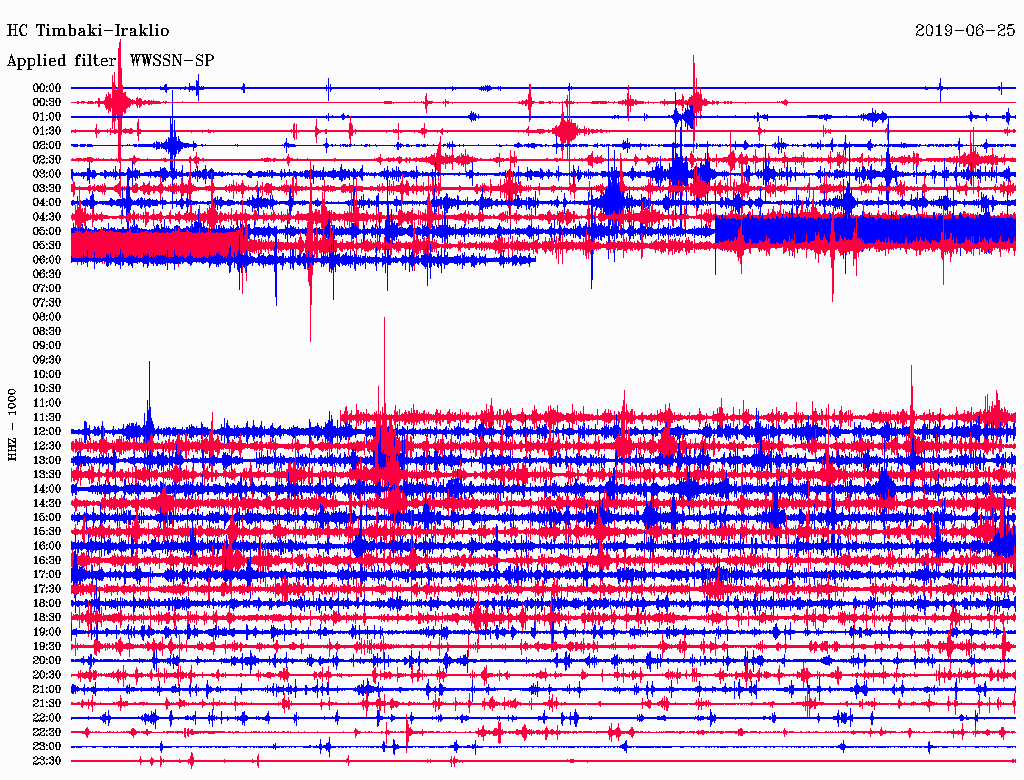Select the 09:00 time label
The image size is (1024, 780).
[x=47, y=346]
